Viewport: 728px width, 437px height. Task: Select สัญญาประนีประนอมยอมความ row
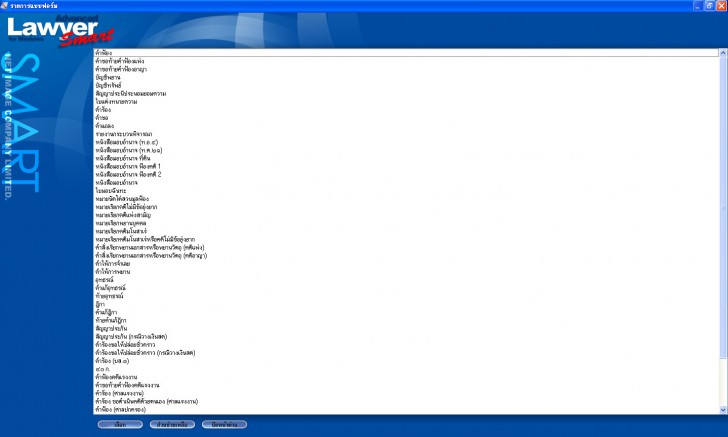tap(406, 93)
